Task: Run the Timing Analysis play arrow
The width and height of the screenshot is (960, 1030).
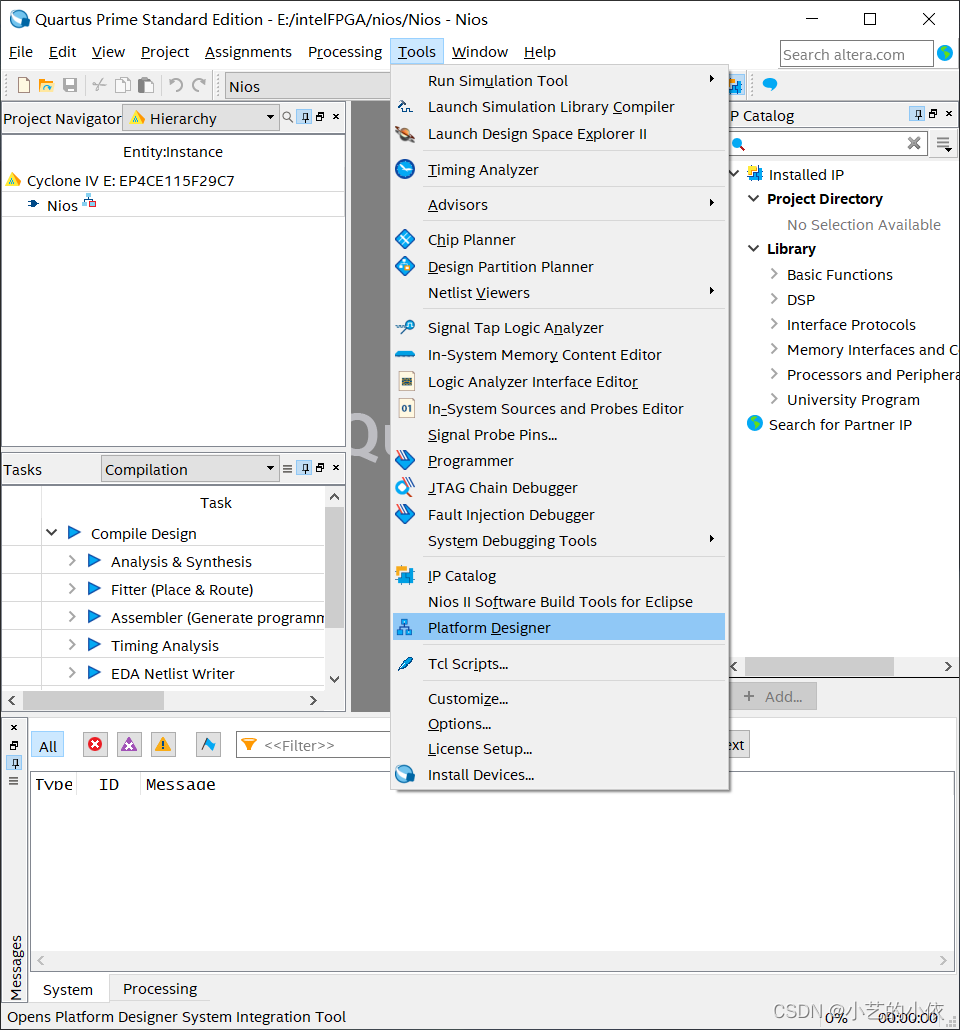Action: pyautogui.click(x=94, y=644)
